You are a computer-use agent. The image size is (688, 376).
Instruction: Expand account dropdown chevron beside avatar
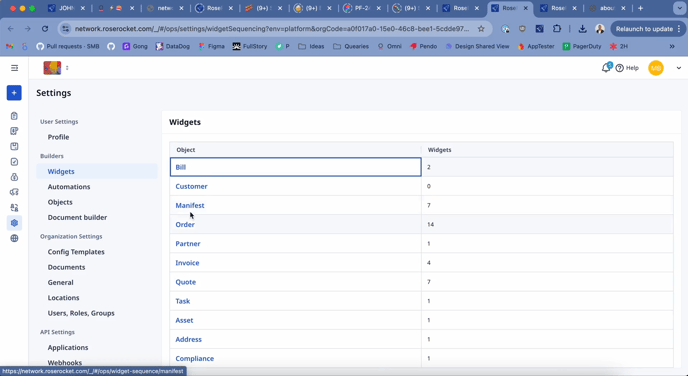pos(678,68)
